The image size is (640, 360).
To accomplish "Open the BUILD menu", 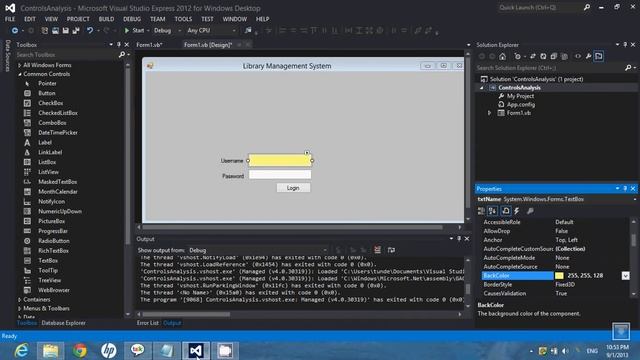I will pyautogui.click(x=106, y=19).
